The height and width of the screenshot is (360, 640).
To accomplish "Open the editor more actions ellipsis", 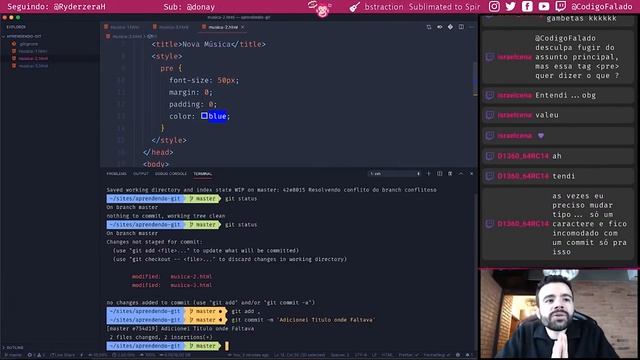I will (x=472, y=27).
